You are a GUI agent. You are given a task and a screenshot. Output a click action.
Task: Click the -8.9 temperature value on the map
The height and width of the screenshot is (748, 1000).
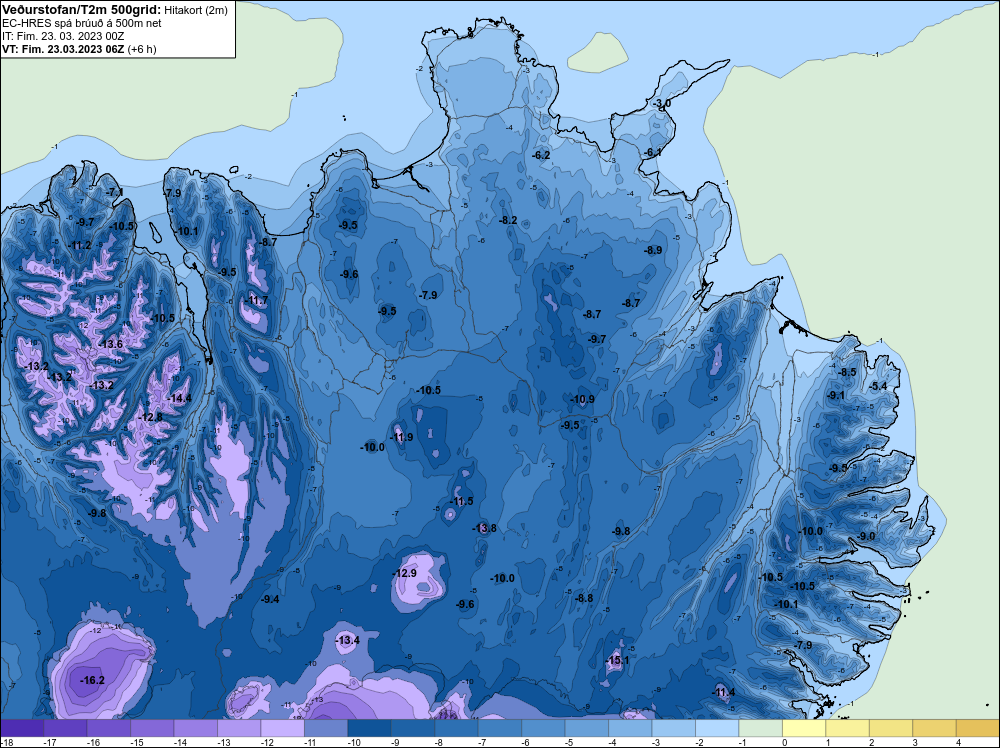[653, 251]
